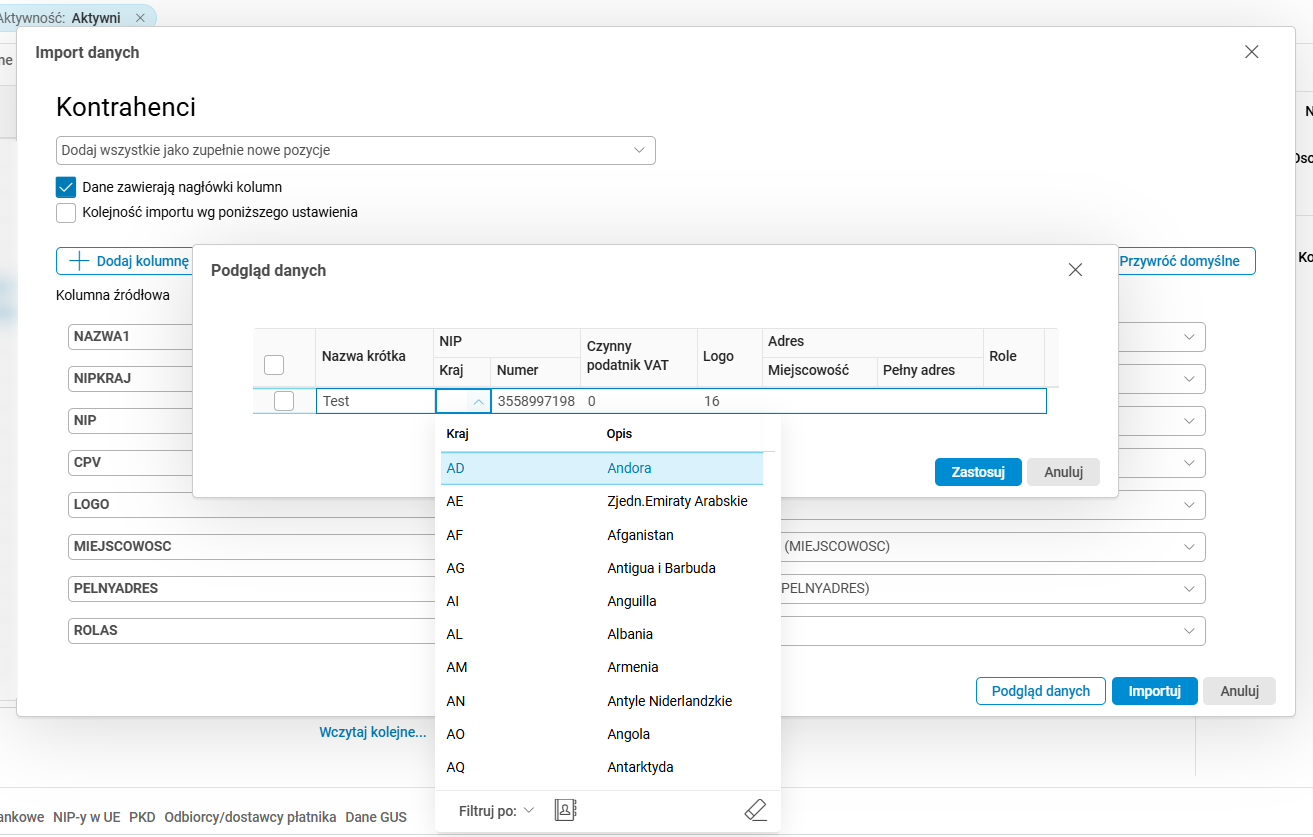Click the PELNYADRES source column field
The height and width of the screenshot is (837, 1313).
pyautogui.click(x=253, y=589)
